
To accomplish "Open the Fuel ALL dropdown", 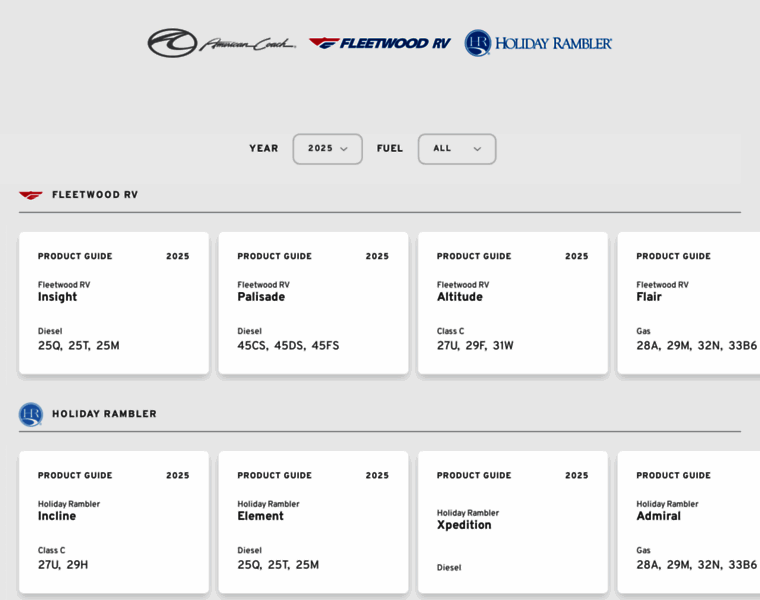I will 456,149.
